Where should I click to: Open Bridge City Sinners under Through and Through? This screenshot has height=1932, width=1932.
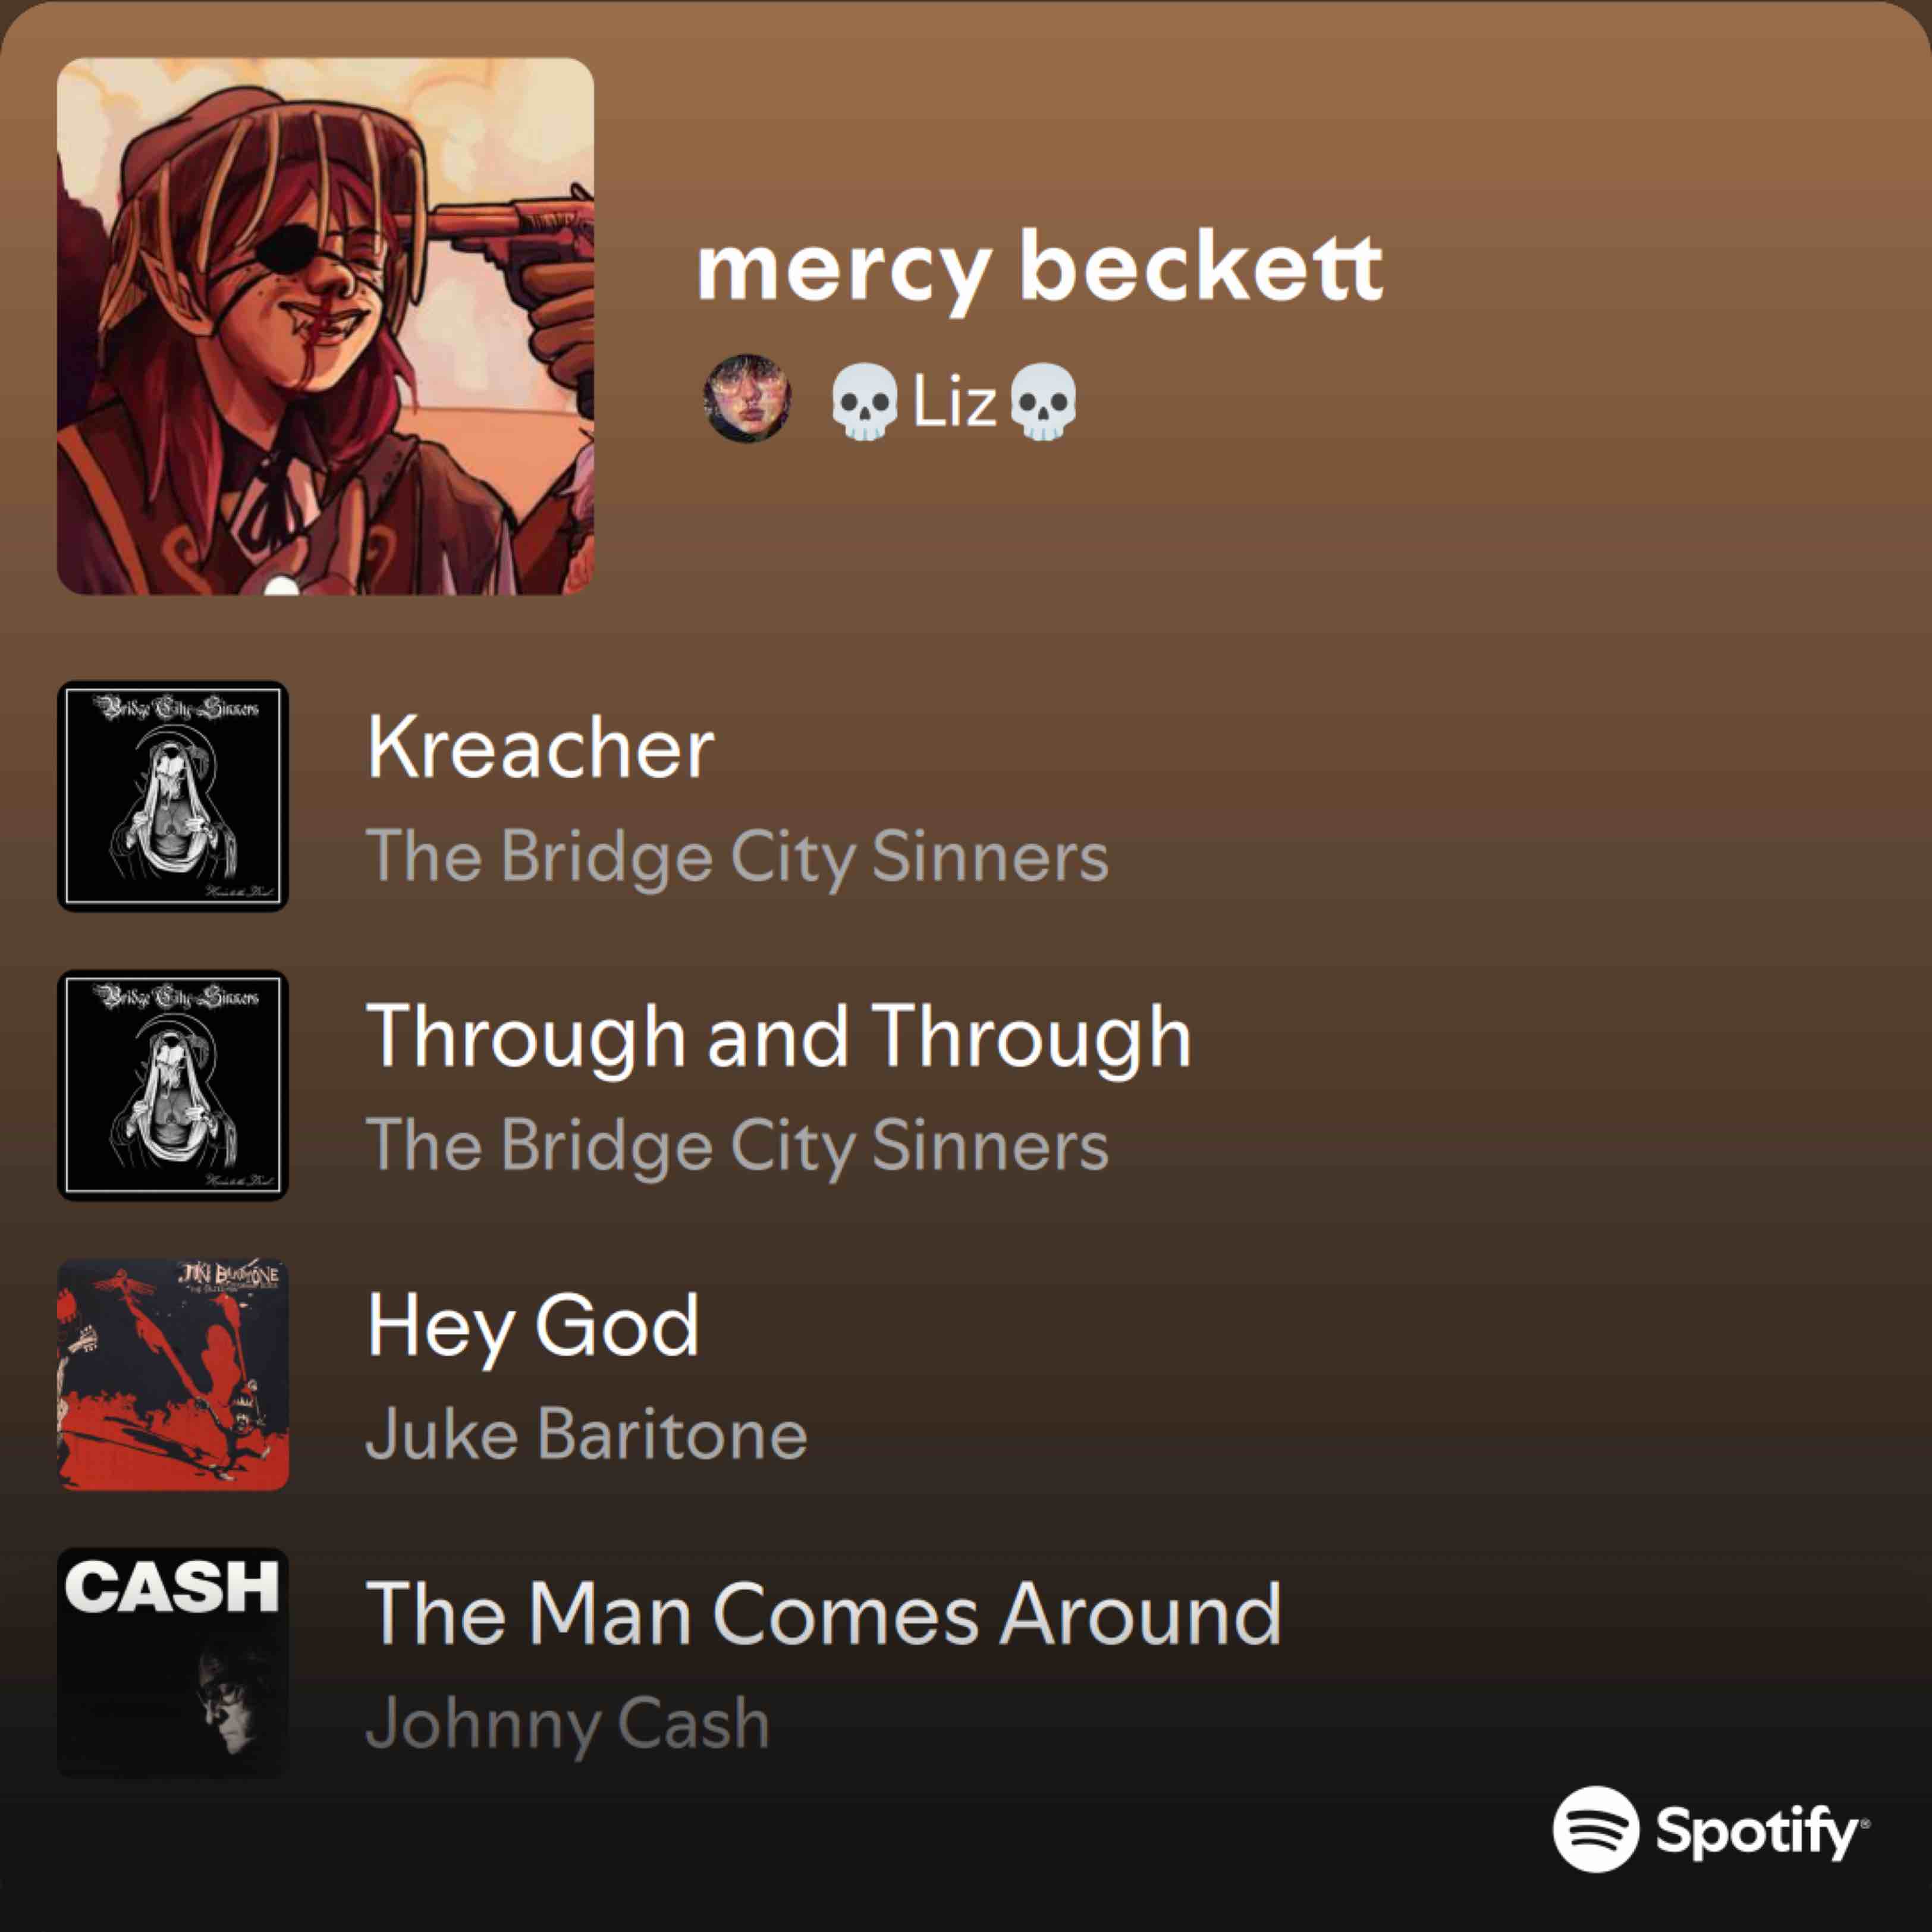point(738,1145)
